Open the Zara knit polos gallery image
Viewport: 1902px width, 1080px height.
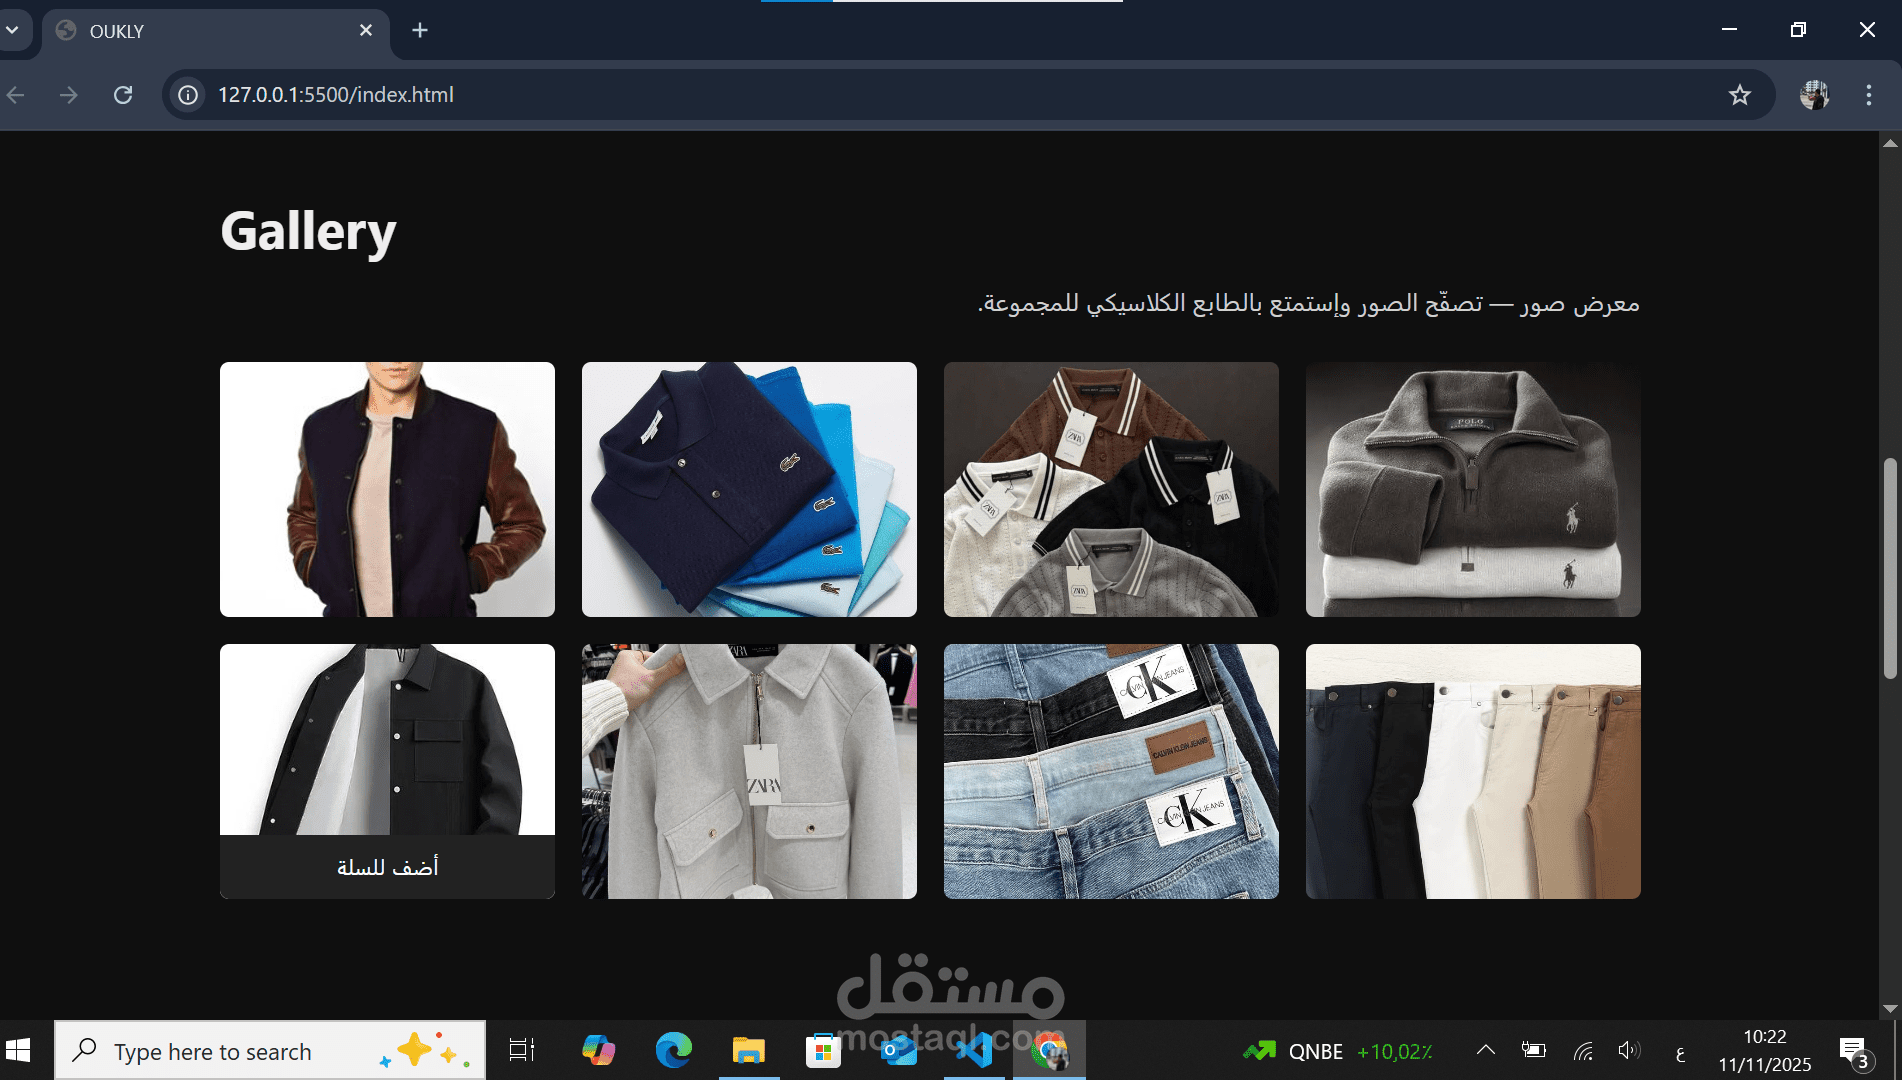tap(1111, 489)
